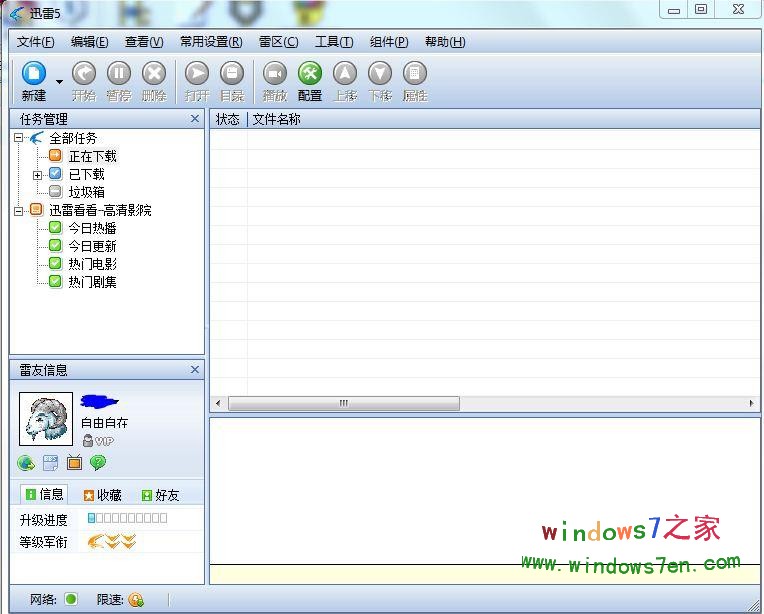Switch to the 好友 tab

[x=160, y=494]
